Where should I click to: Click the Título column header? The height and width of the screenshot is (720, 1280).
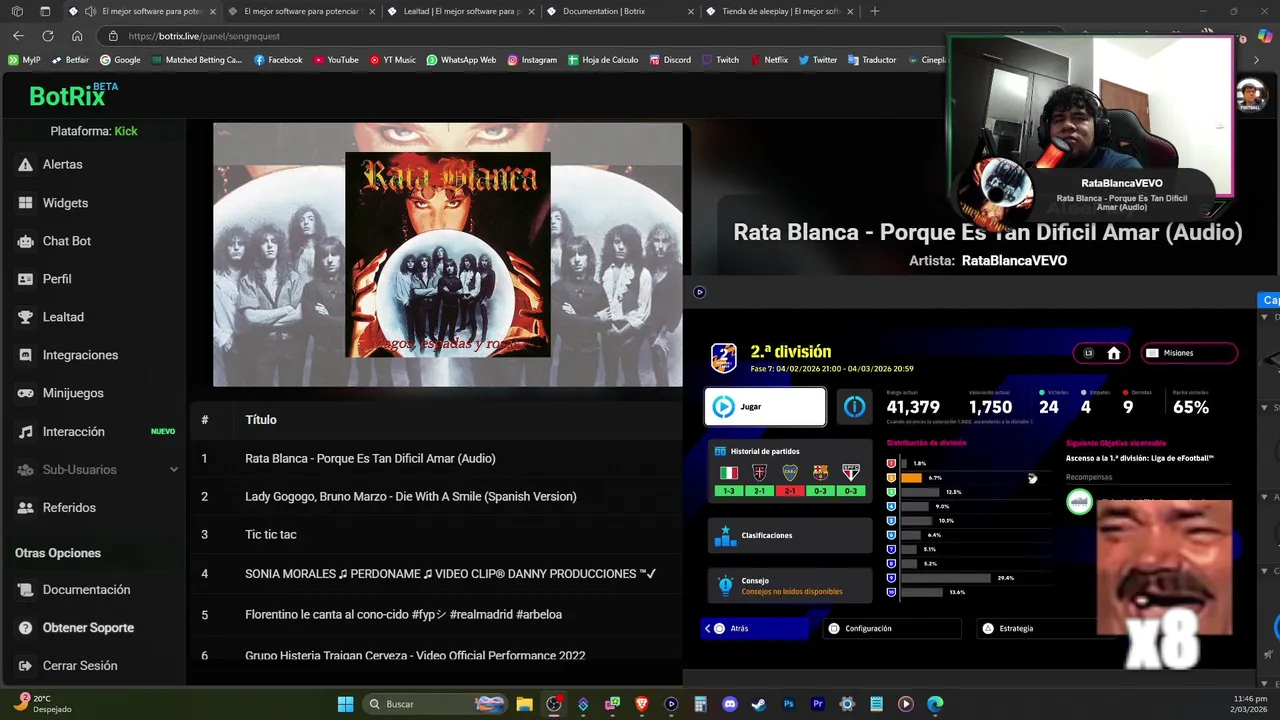[261, 420]
